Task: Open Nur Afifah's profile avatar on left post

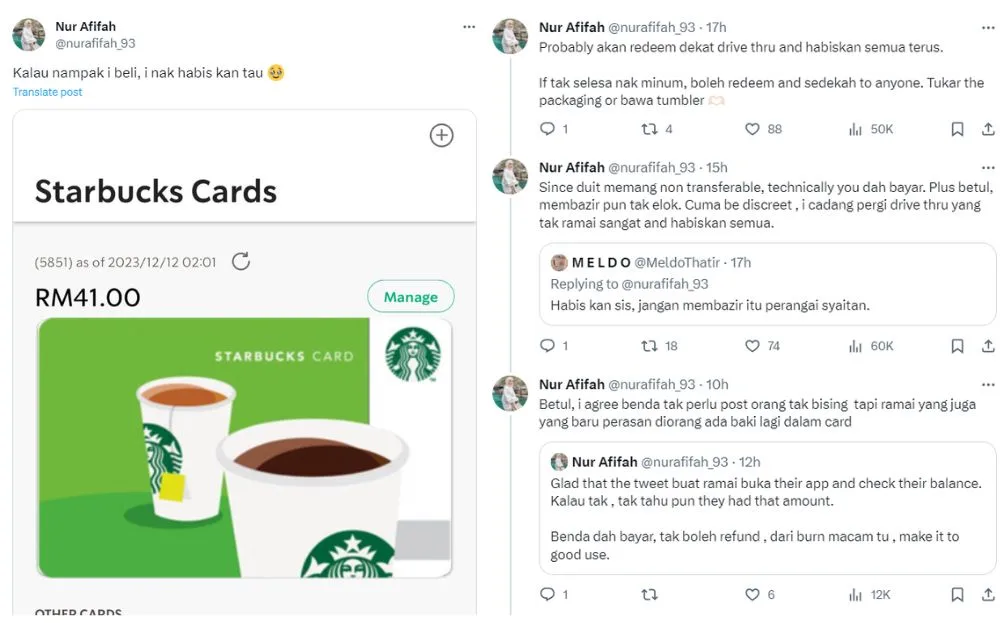Action: click(x=29, y=35)
